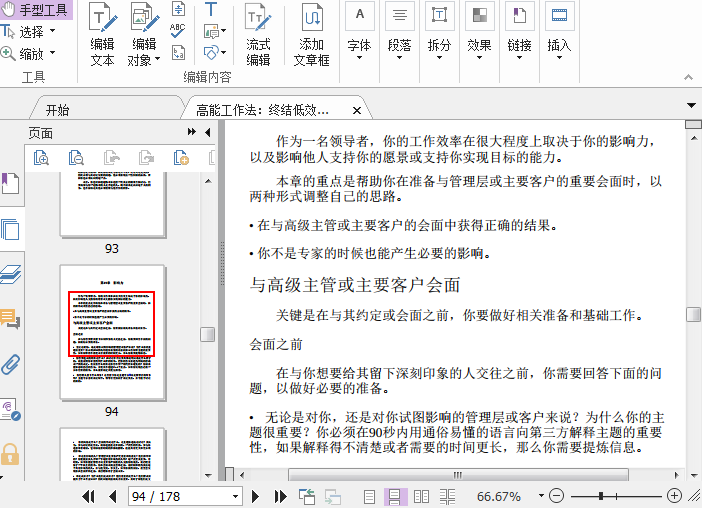Screen dimensions: 702x508
Task: Collapse the Pages panel with the left arrow
Action: tap(207, 132)
